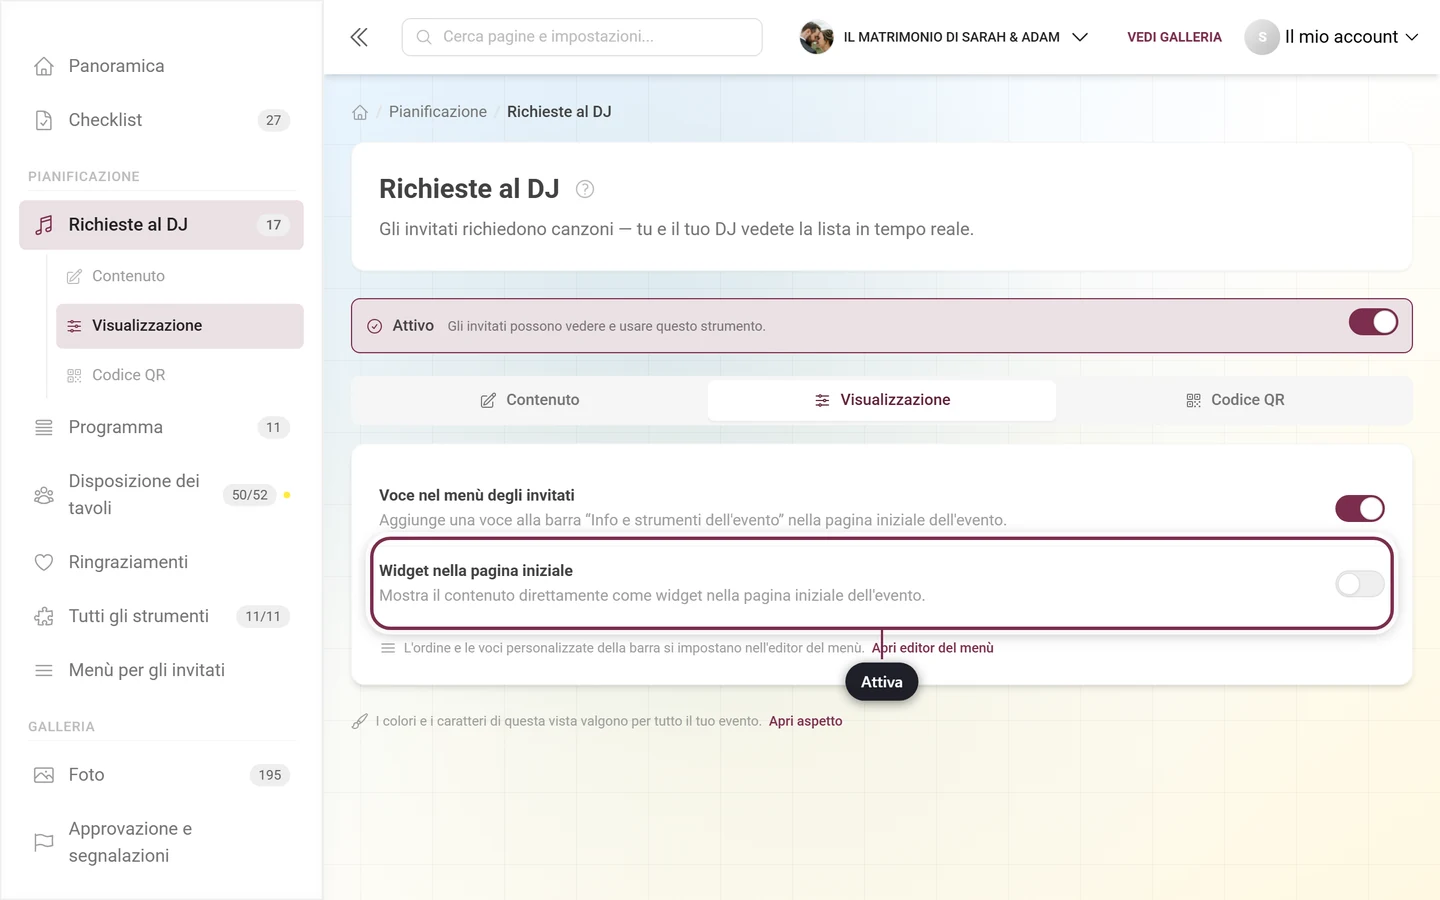Open help icon beside Richieste al DJ title

point(585,189)
